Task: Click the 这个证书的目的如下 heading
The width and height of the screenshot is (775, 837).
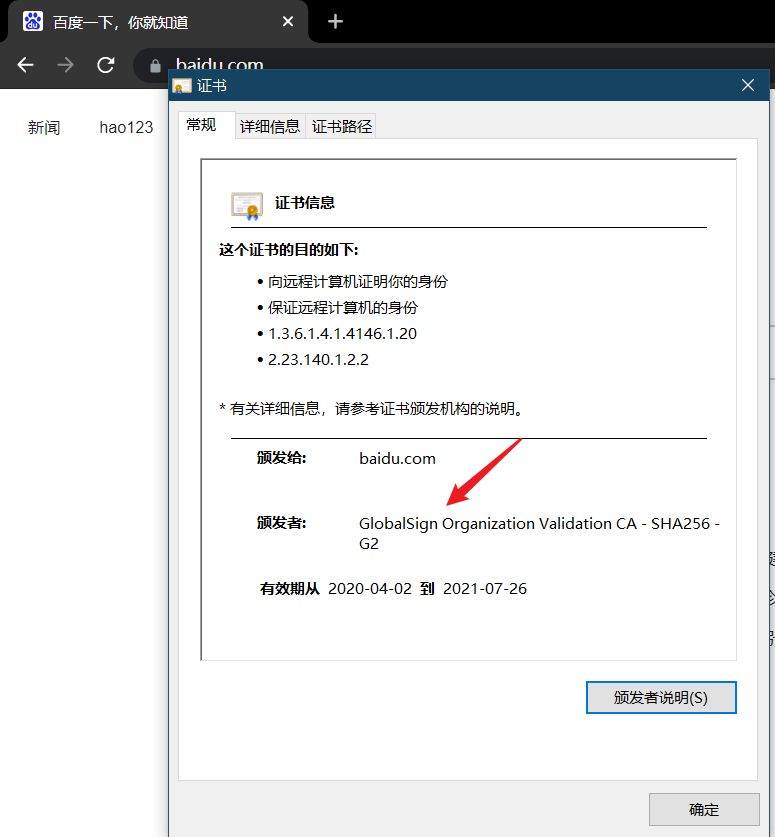Action: [289, 250]
